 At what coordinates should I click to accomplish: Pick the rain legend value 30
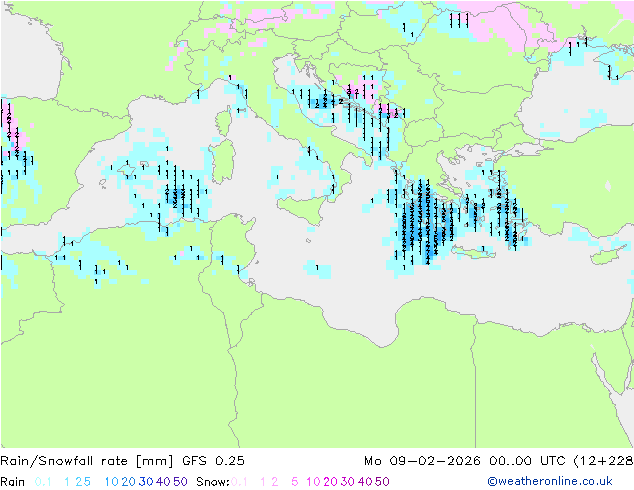pyautogui.click(x=146, y=482)
